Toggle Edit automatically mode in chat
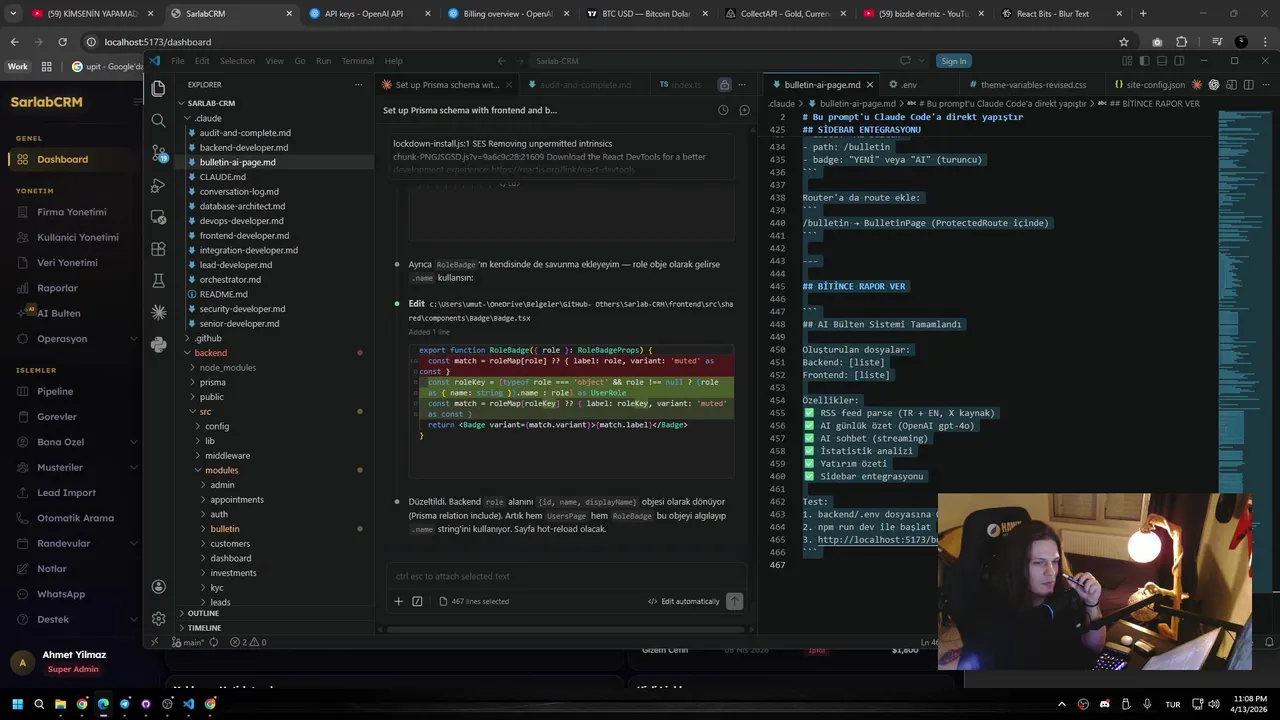 pos(684,601)
